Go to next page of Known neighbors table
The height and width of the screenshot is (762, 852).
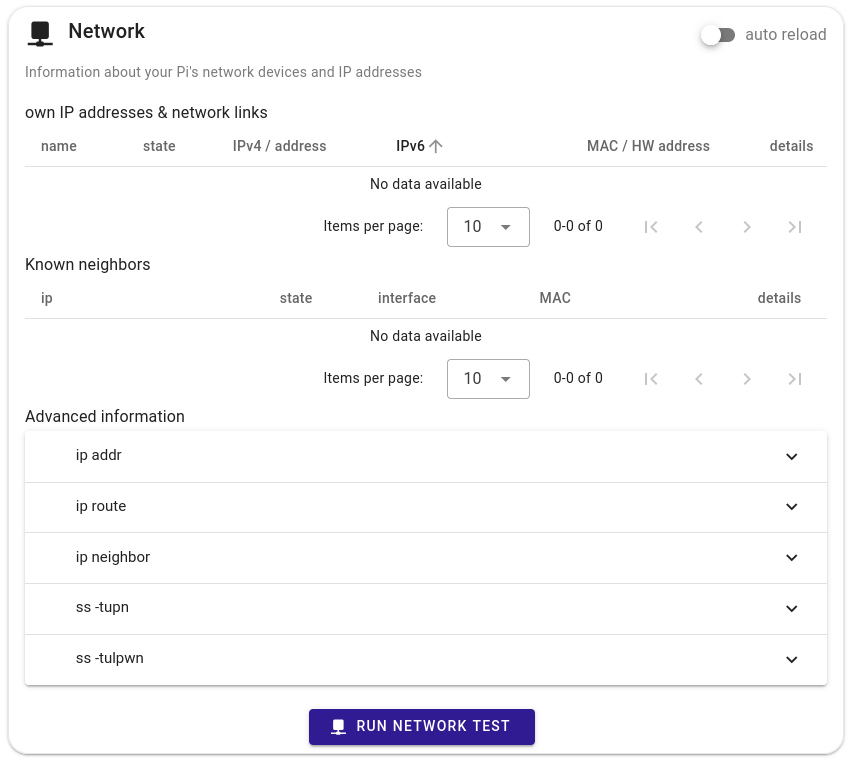click(x=747, y=379)
